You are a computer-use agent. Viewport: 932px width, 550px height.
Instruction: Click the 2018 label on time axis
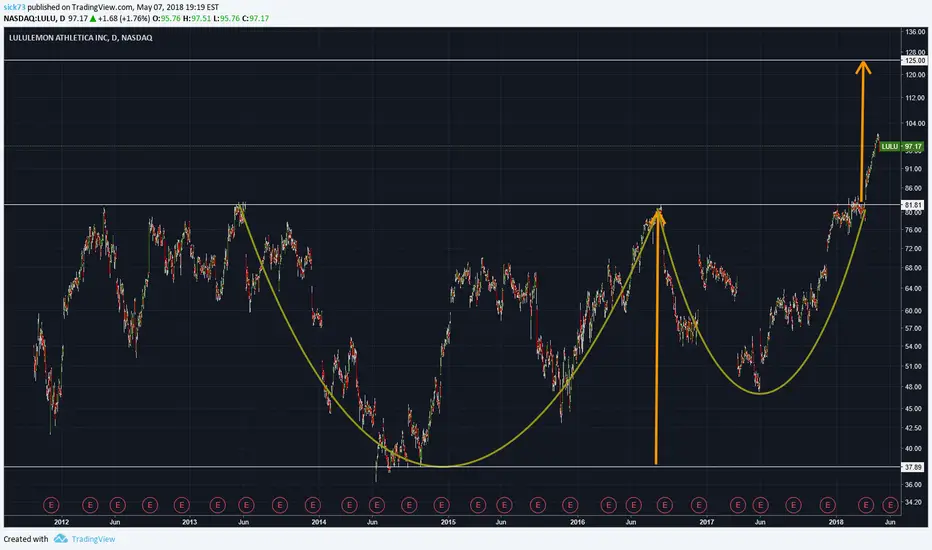coord(836,522)
